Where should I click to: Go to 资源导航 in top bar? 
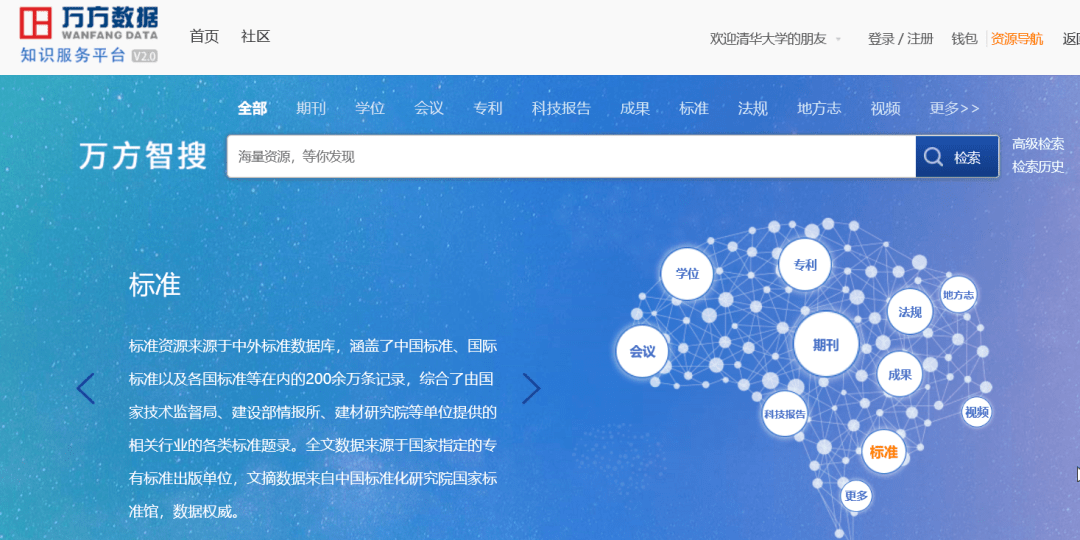pos(1017,39)
